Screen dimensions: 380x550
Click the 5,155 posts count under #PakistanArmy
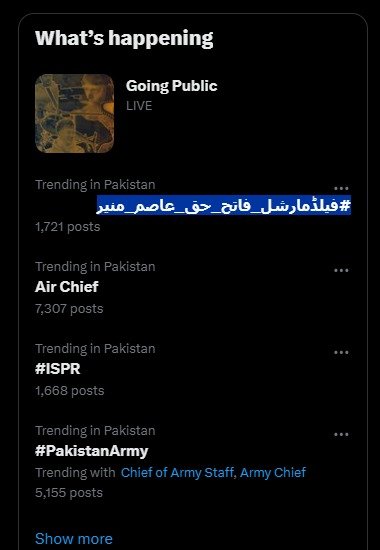pos(69,493)
